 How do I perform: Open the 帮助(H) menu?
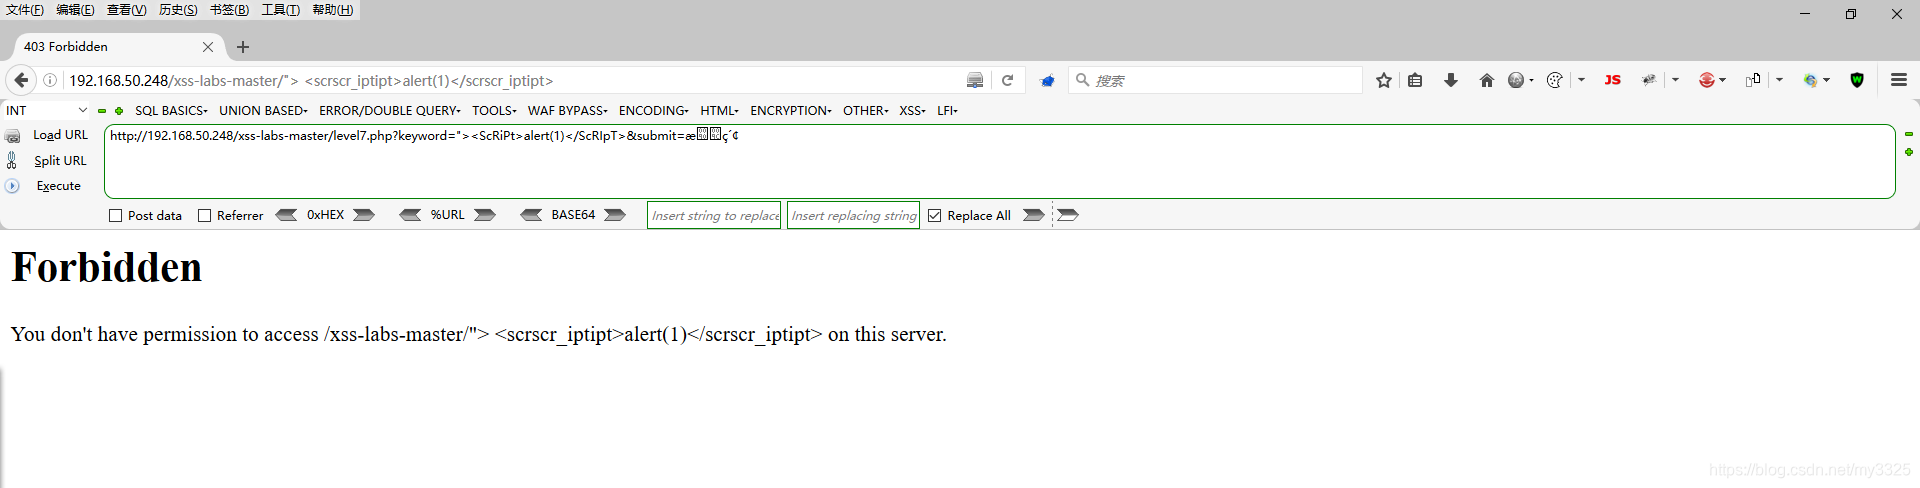tap(333, 10)
